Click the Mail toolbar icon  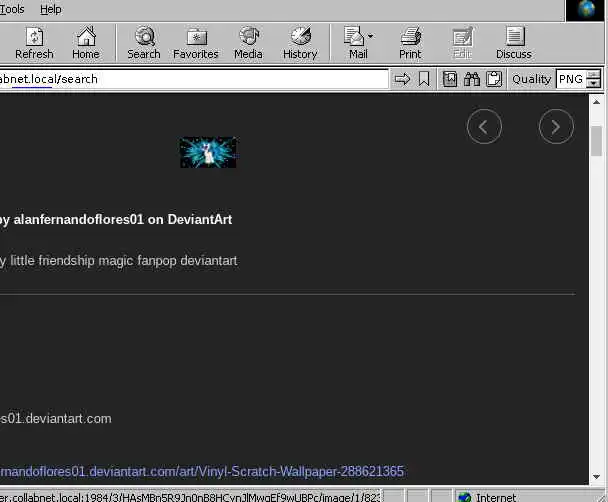355,43
